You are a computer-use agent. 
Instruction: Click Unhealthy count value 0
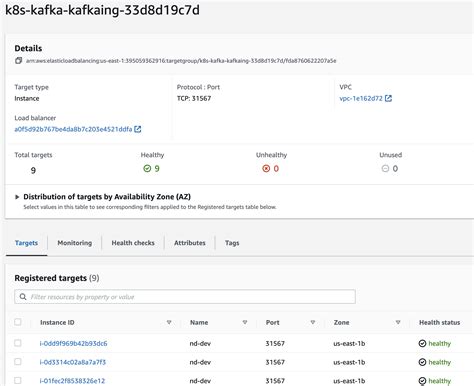276,169
